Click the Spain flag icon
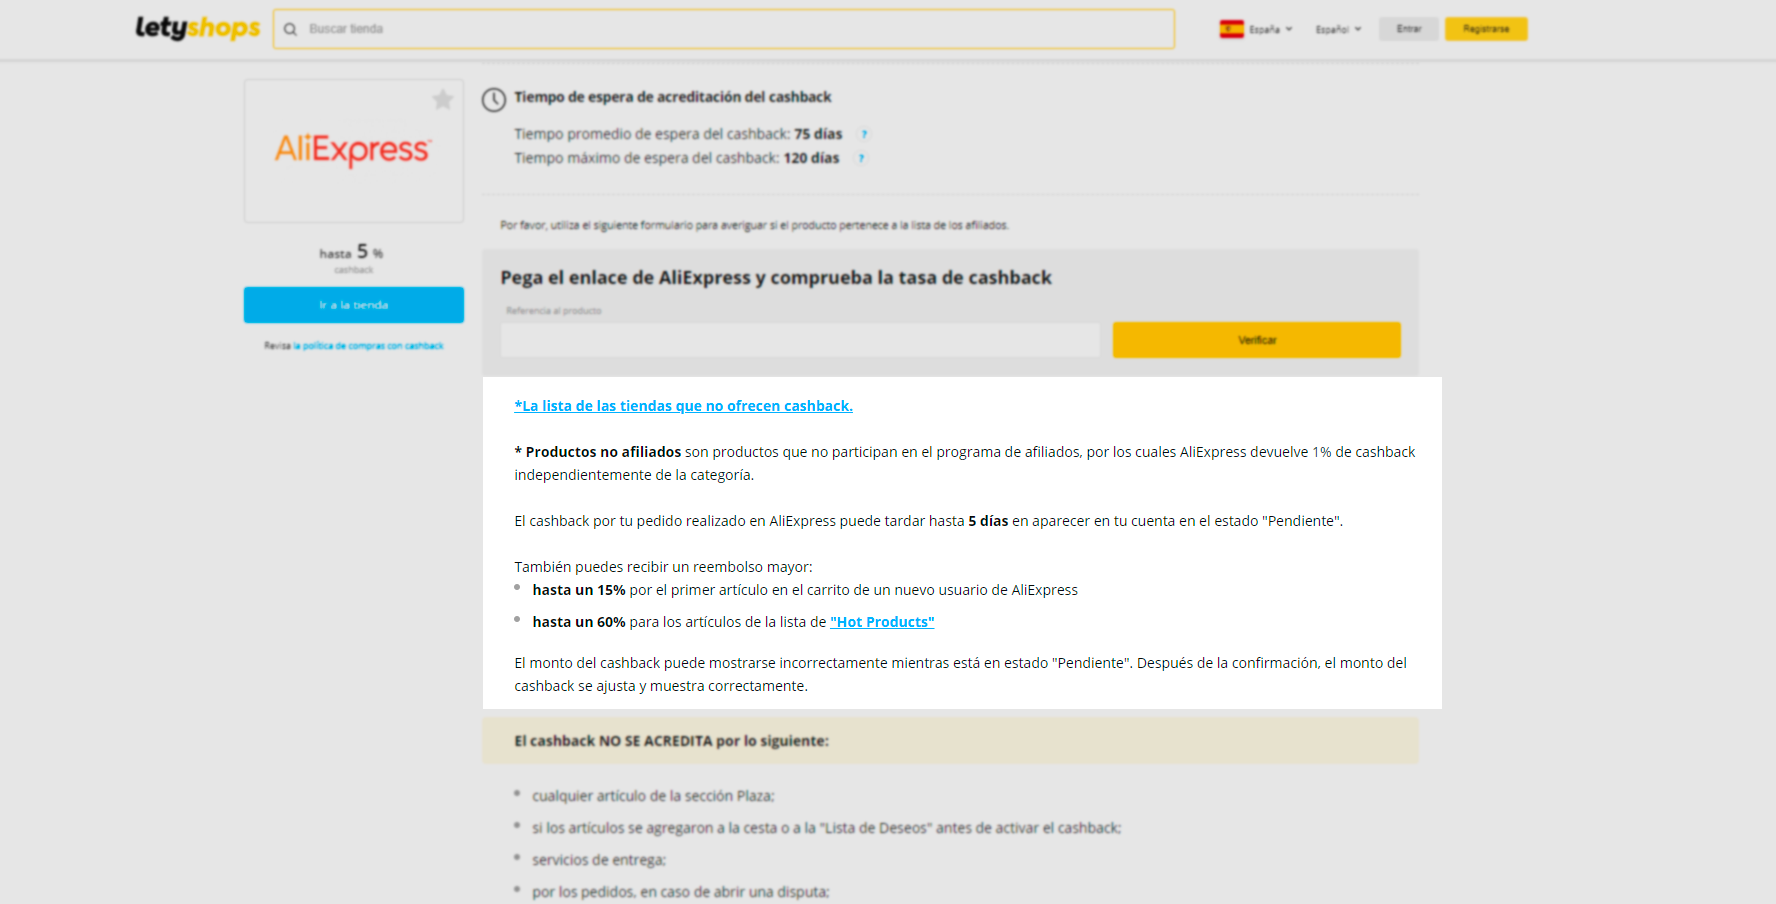1776x904 pixels. [x=1231, y=29]
